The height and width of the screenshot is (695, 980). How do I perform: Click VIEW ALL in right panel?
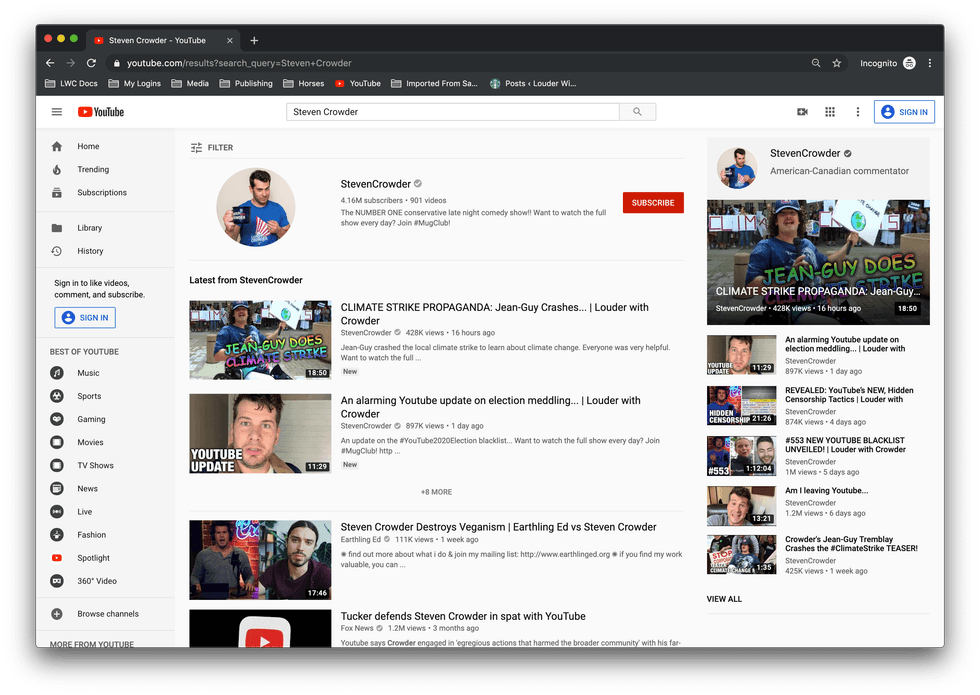point(724,599)
